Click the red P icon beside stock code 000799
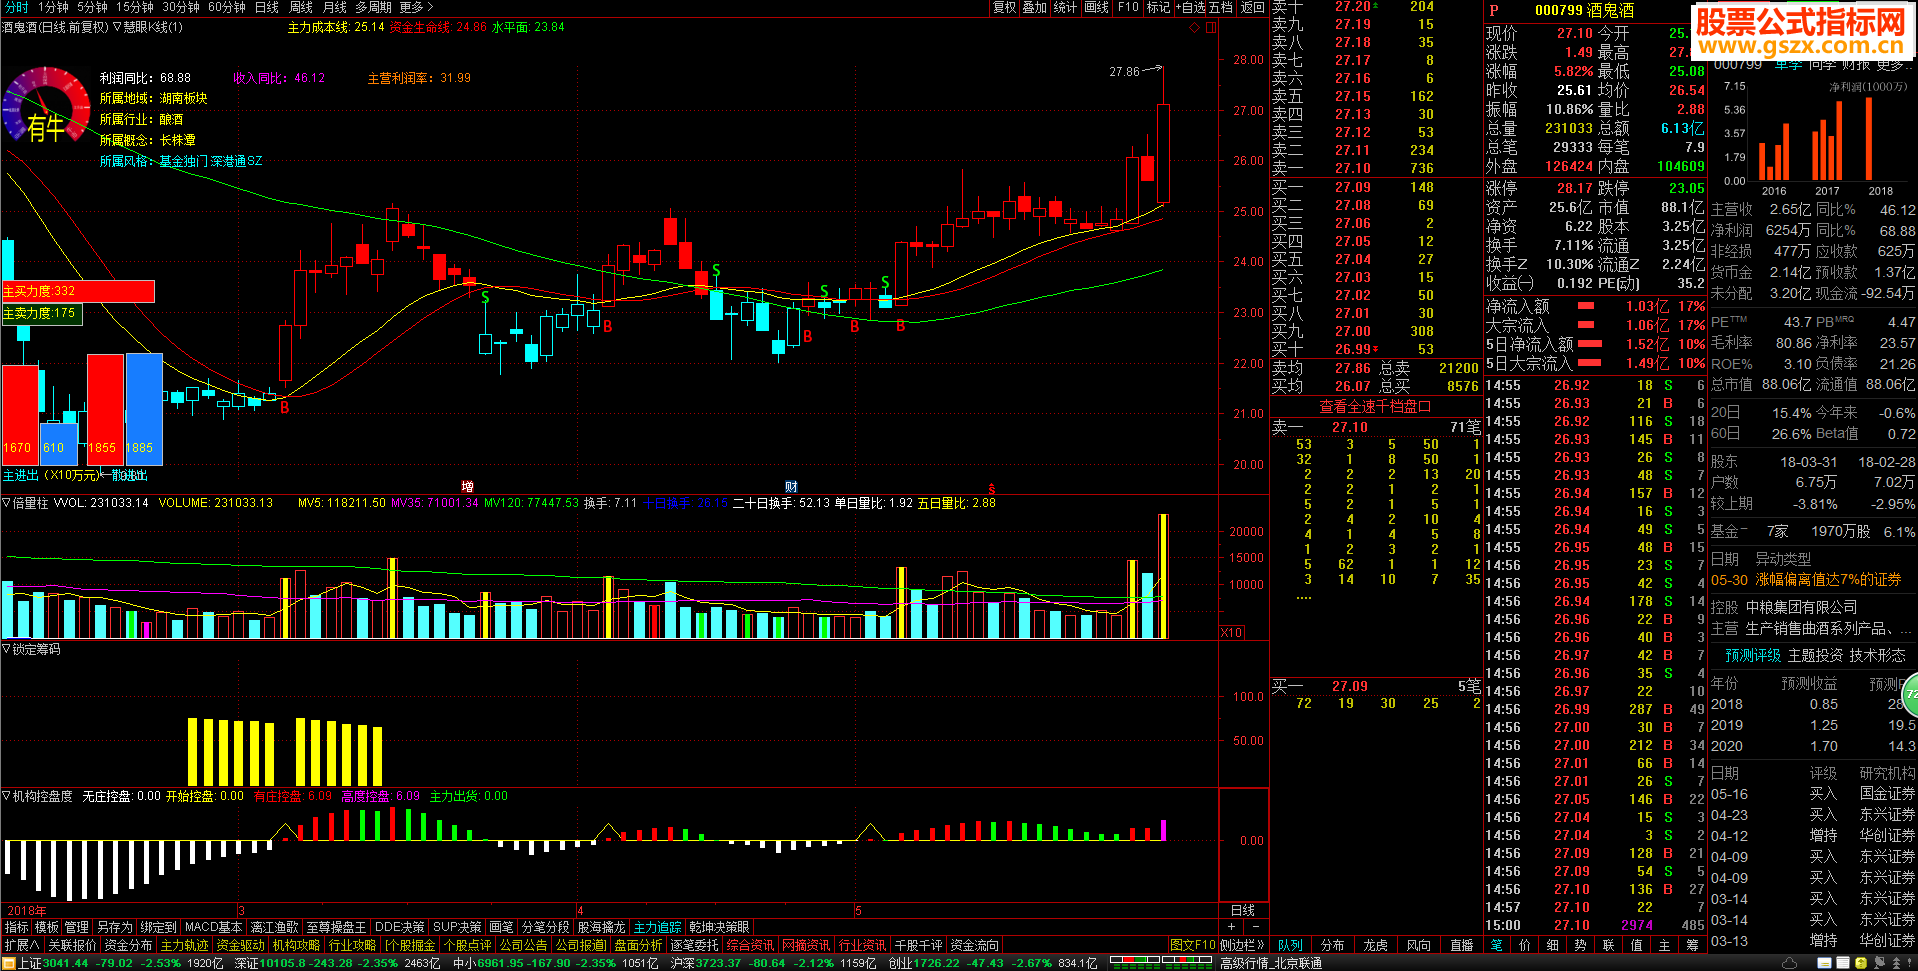This screenshot has width=1918, height=971. (1494, 10)
